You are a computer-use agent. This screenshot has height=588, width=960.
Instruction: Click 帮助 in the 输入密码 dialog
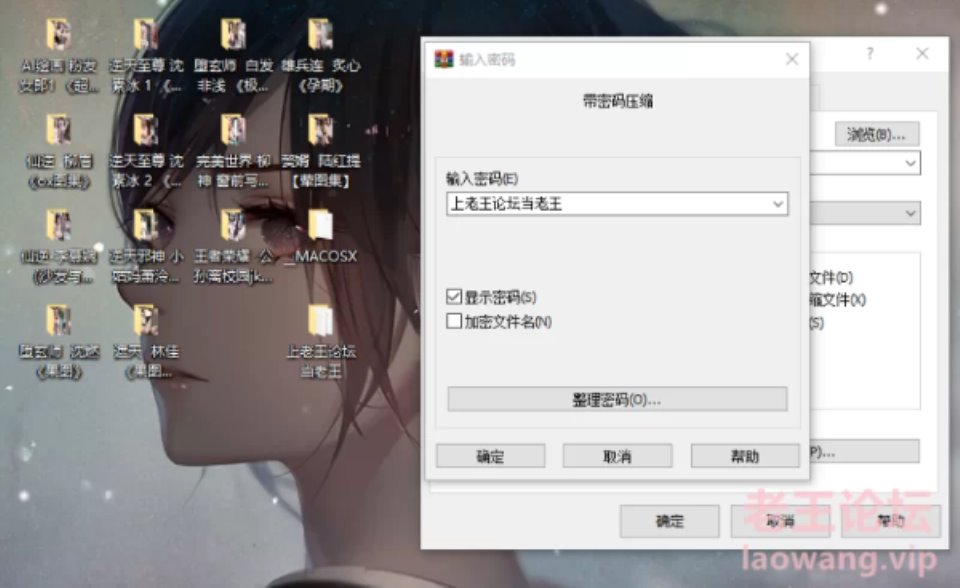pos(745,456)
